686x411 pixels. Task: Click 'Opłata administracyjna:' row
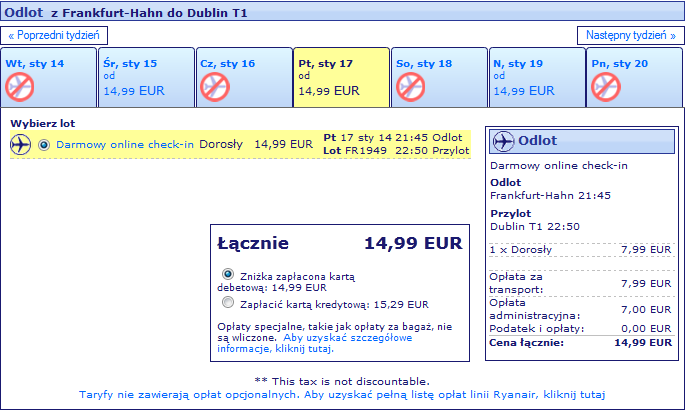pos(581,309)
